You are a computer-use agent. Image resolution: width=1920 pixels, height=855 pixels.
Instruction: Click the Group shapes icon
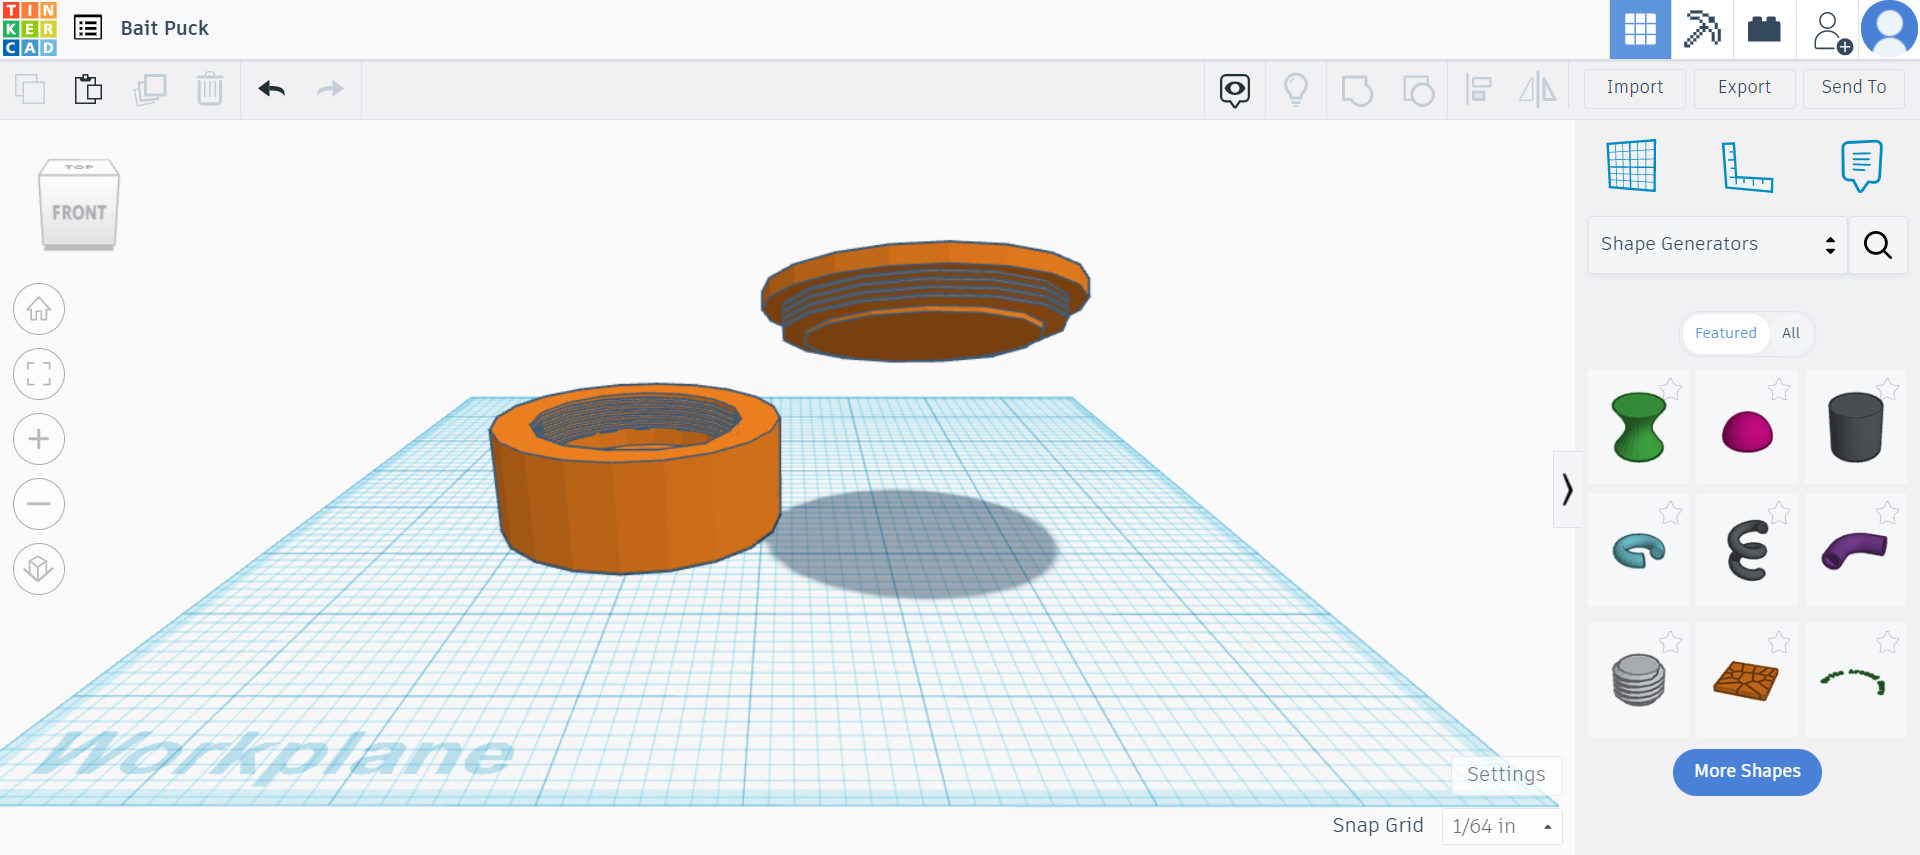[x=1357, y=90]
